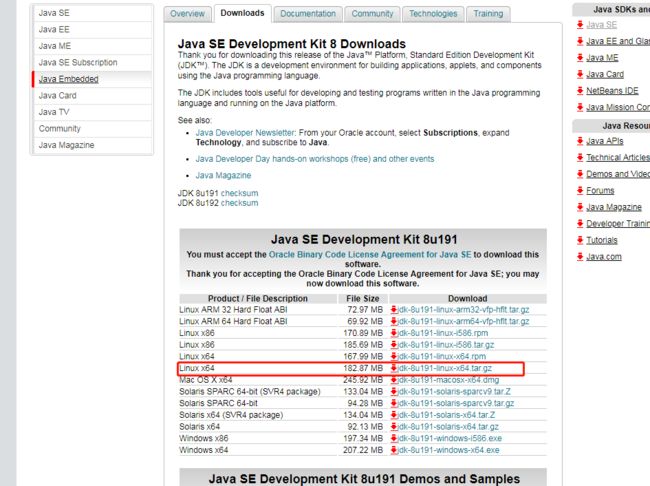Open Community in left sidebar
This screenshot has width=650, height=486.
92,129
